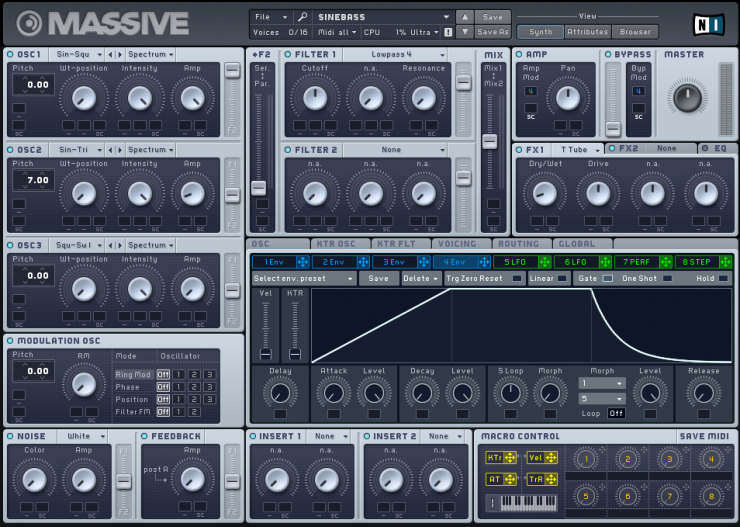Switch to the VOICING tab

pos(461,244)
